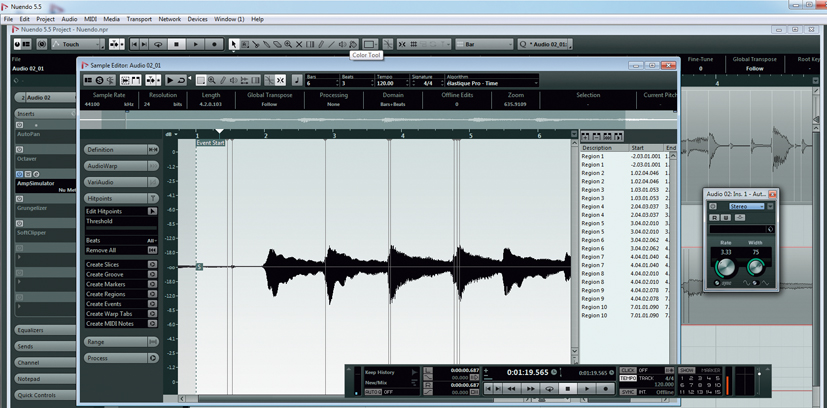Open the Devices menu
This screenshot has height=408, width=827.
197,19
